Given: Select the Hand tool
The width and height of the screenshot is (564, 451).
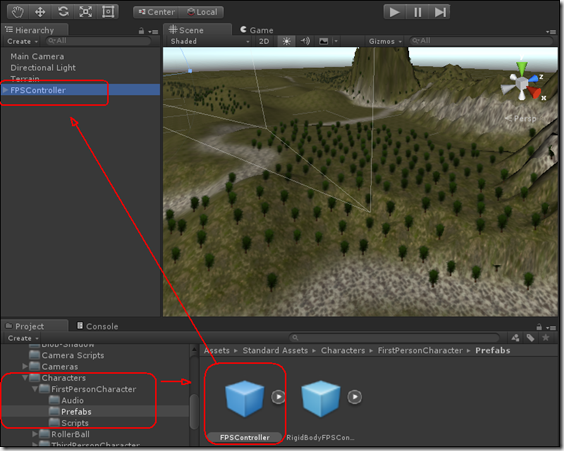Looking at the screenshot, I should [x=17, y=12].
